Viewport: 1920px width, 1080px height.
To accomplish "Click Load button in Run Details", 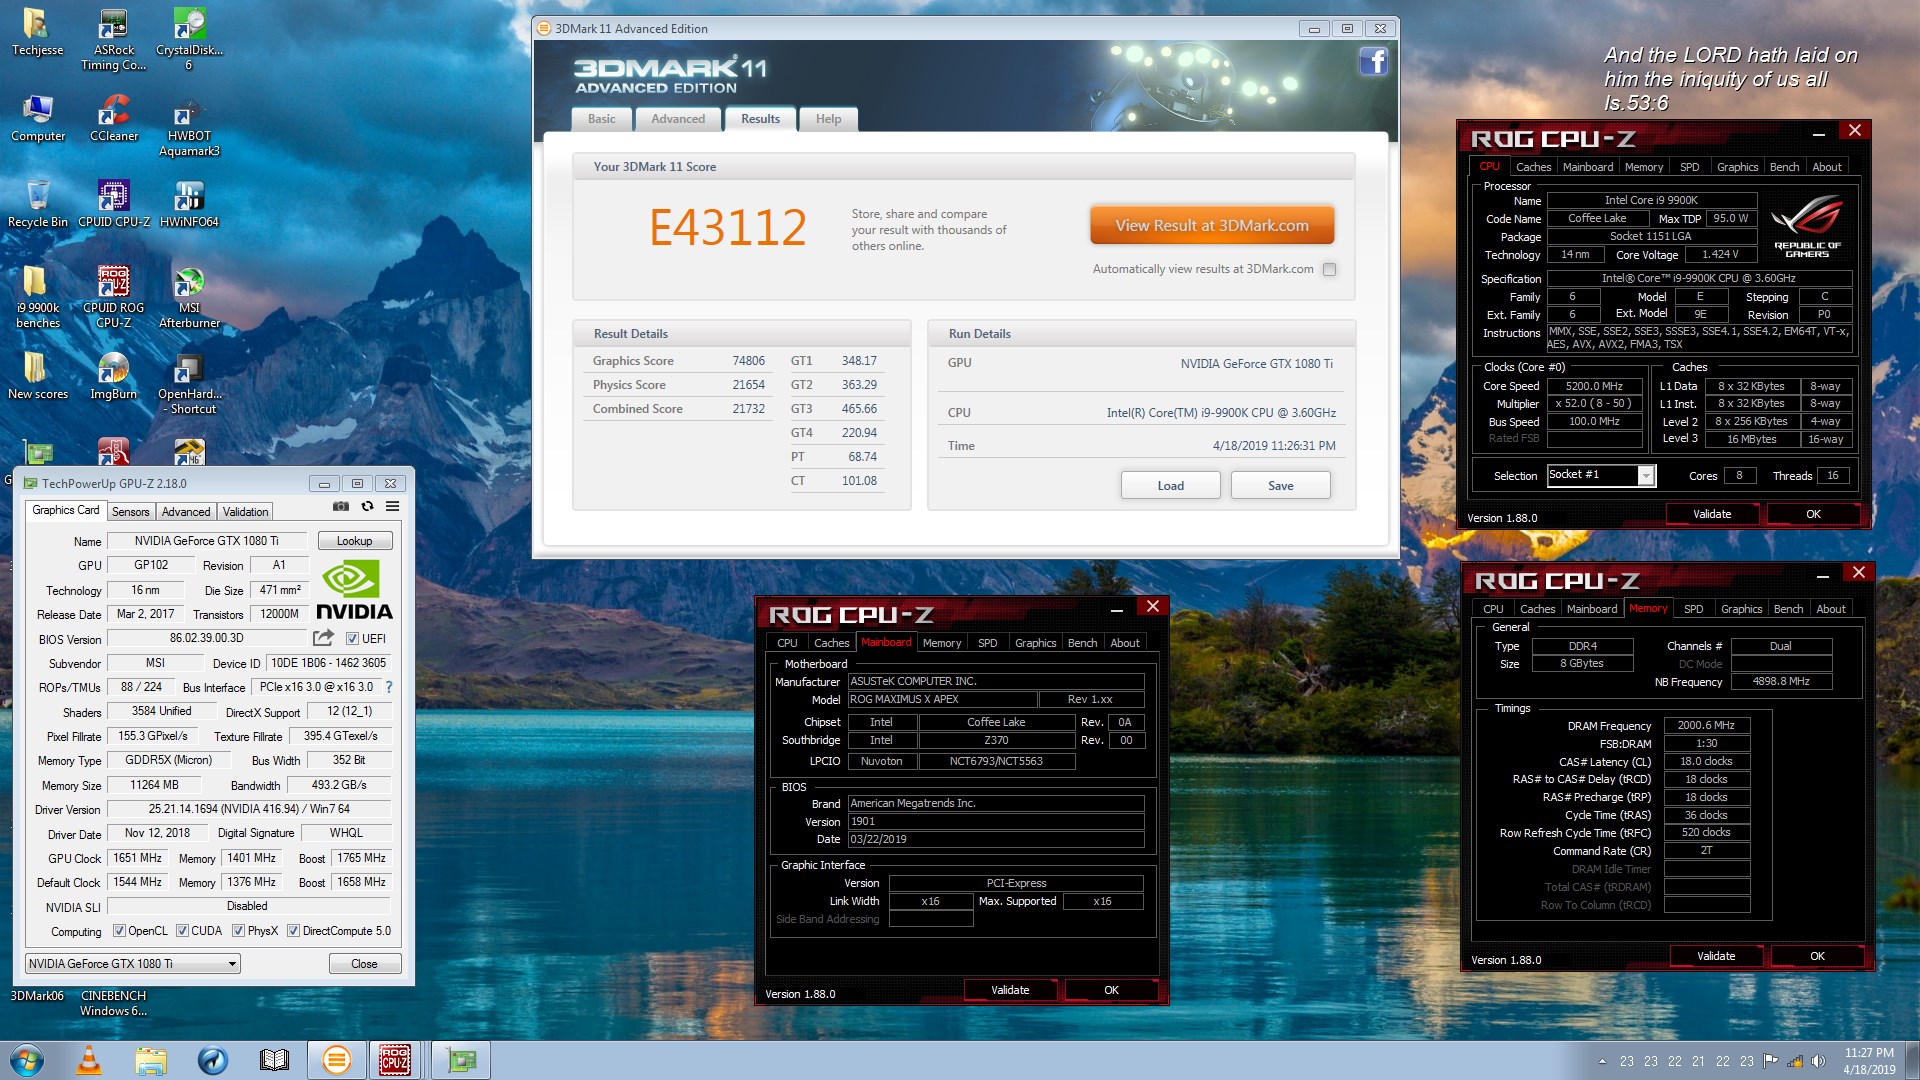I will (x=1170, y=486).
